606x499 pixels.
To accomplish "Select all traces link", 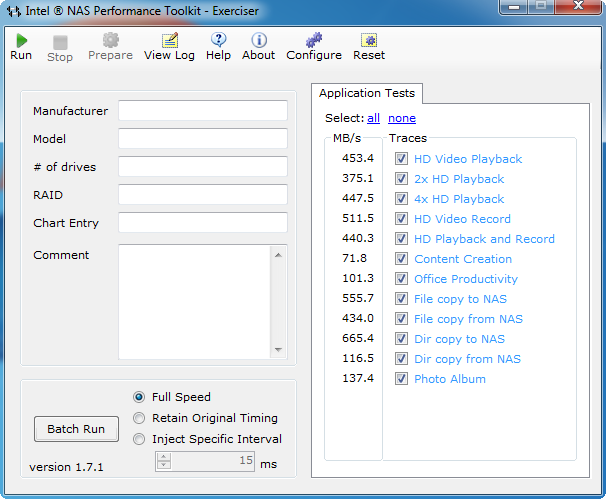I will click(x=373, y=118).
